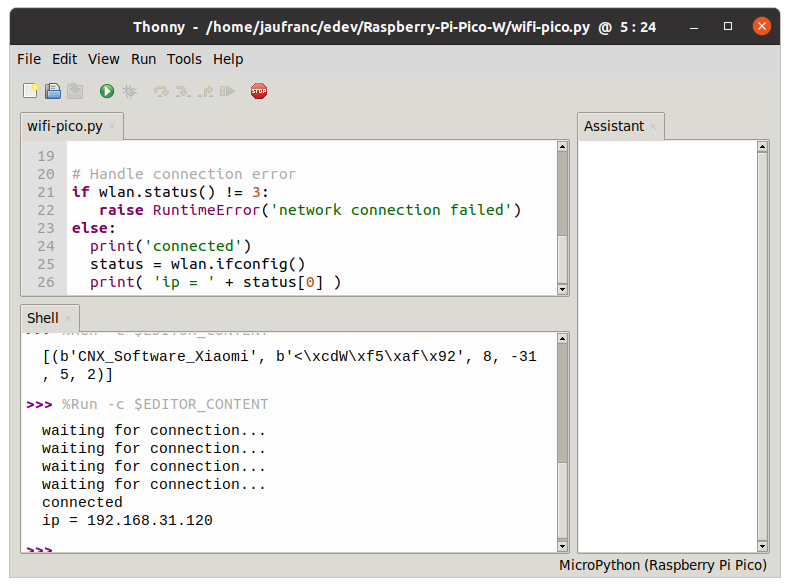Click the Step into debug icon
790x587 pixels.
[x=183, y=91]
